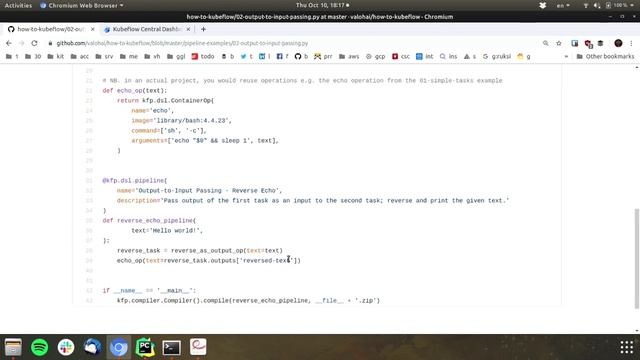This screenshot has height=360, width=640.
Task: Open the 'en' keyboard layout menu
Action: point(563,5)
